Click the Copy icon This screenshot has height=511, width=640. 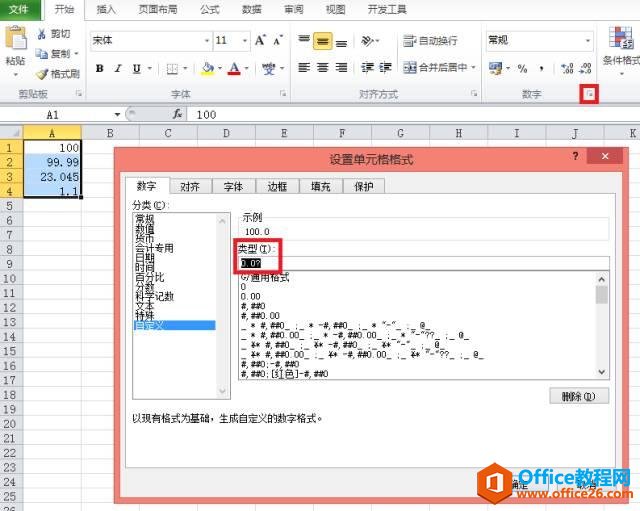tap(42, 53)
